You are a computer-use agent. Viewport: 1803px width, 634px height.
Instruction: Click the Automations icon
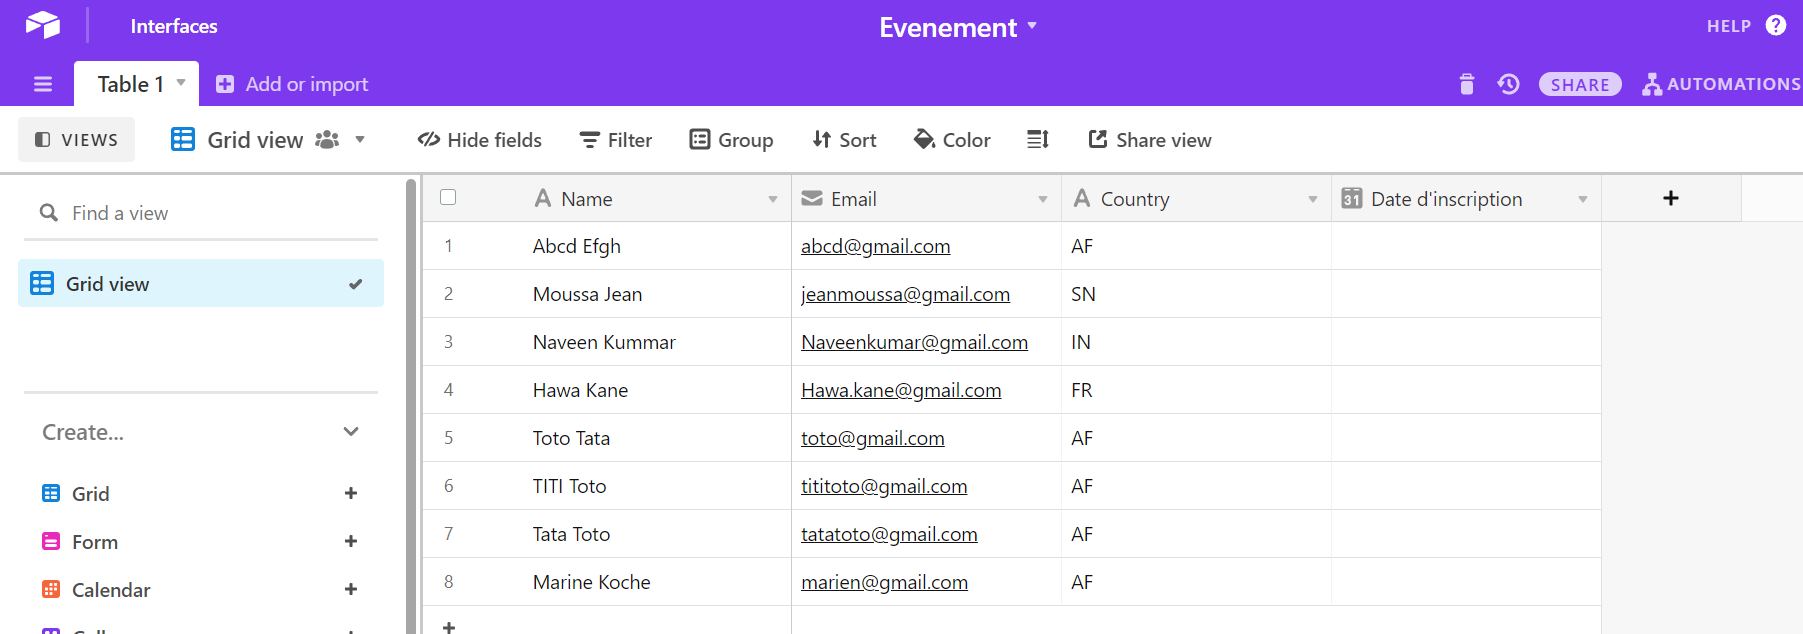[x=1652, y=84]
